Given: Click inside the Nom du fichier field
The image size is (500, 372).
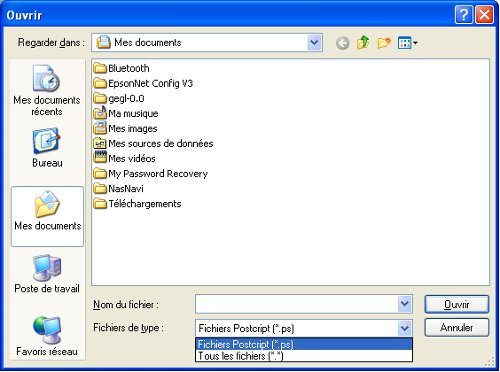Looking at the screenshot, I should coord(297,304).
